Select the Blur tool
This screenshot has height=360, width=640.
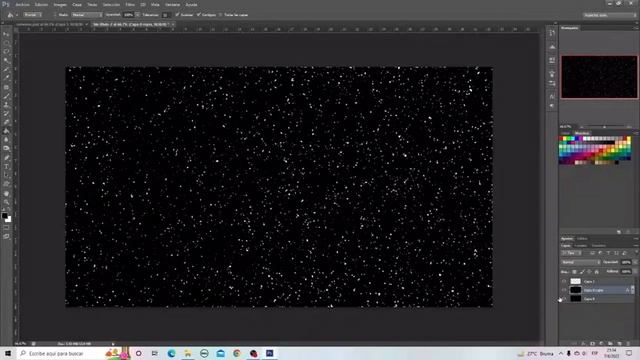[x=7, y=140]
